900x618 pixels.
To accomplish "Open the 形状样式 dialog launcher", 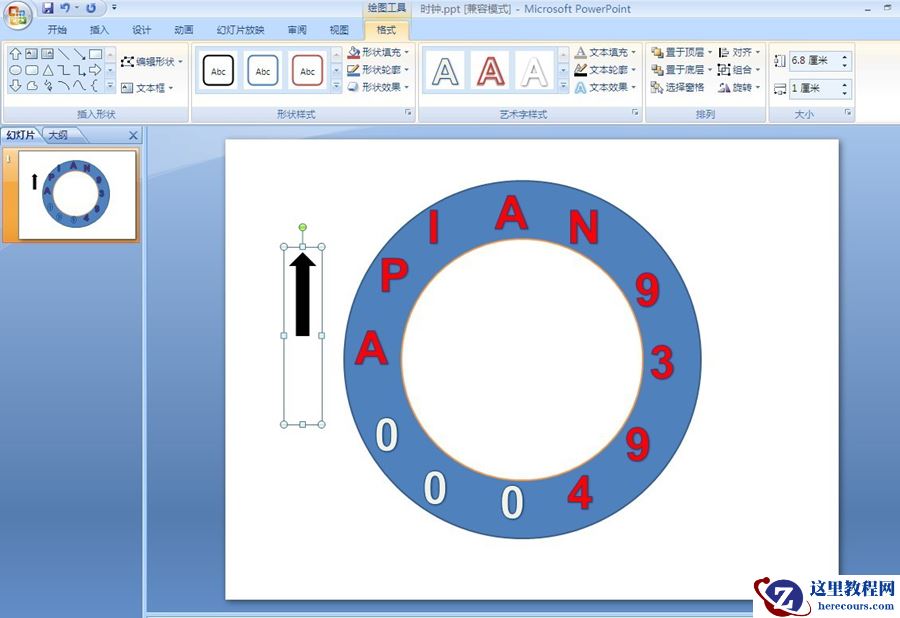I will [408, 112].
